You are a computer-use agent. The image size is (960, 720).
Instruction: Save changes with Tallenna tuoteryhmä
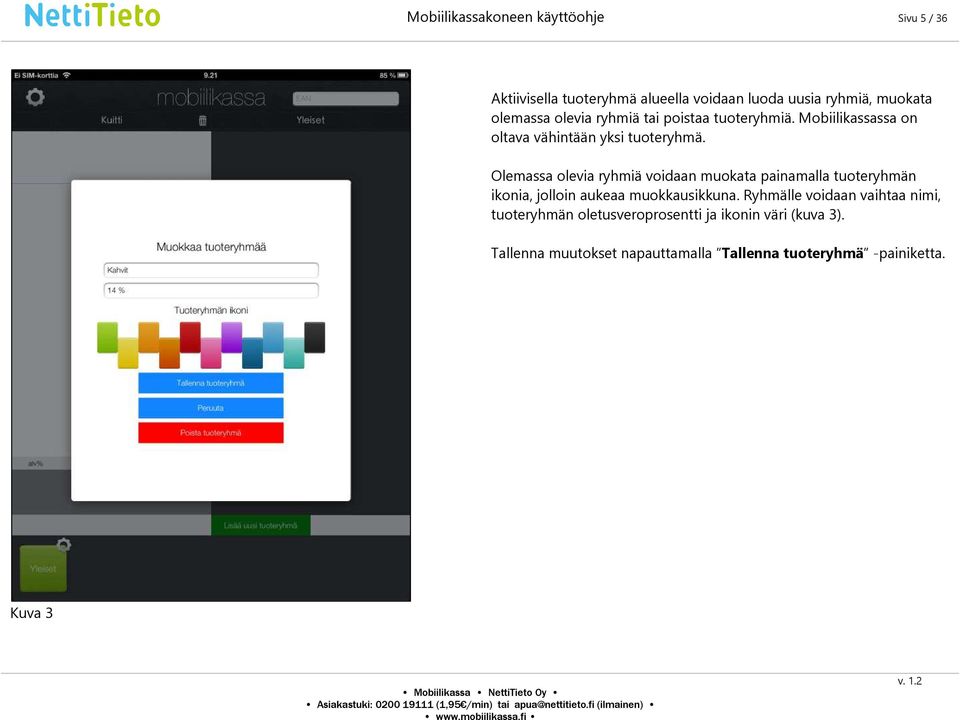211,383
